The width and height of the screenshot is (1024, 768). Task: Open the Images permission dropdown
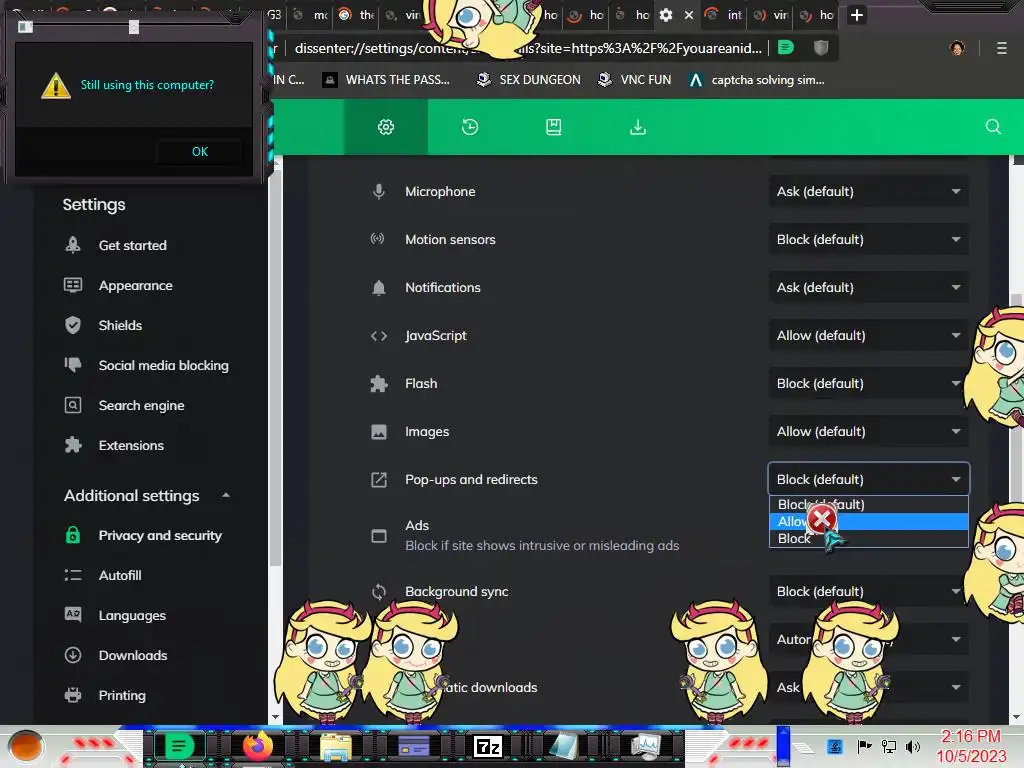tap(869, 432)
